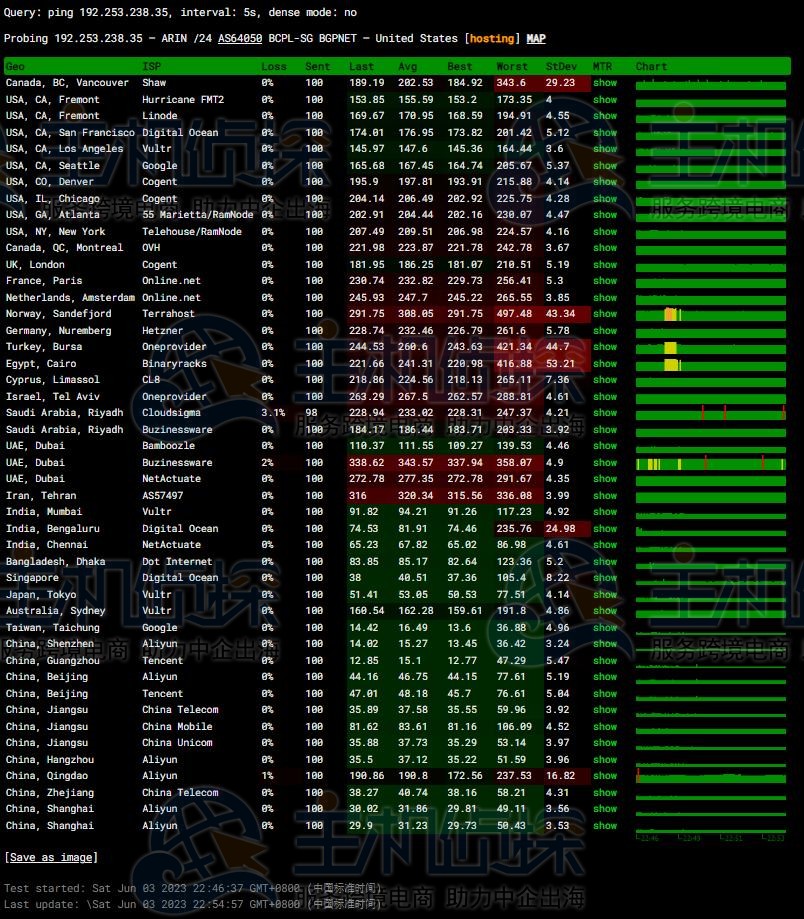Show MTR for Denver Cogent row
This screenshot has width=804, height=919.
(x=605, y=182)
